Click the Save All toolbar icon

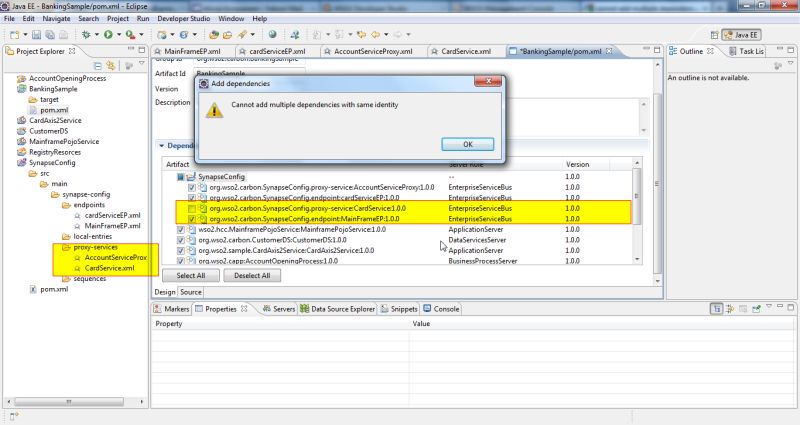50,35
